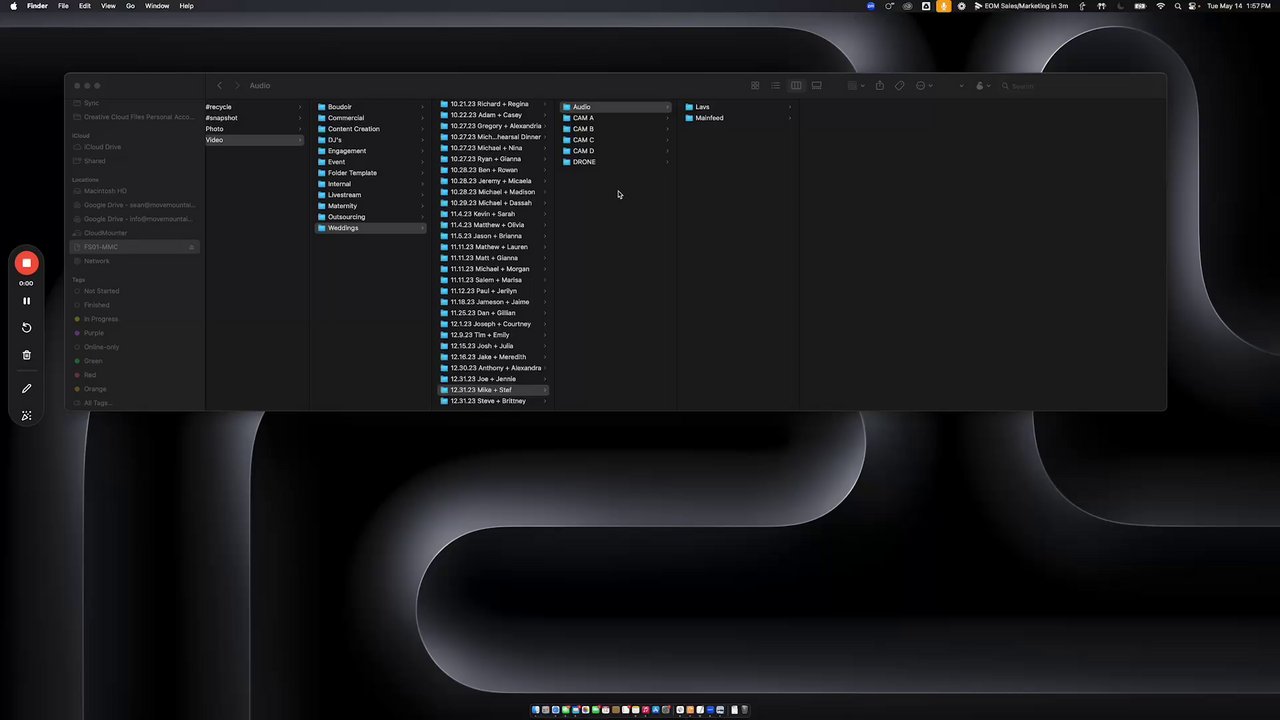This screenshot has height=720, width=1280.
Task: Expand the CAM C folder chevron
Action: [667, 140]
